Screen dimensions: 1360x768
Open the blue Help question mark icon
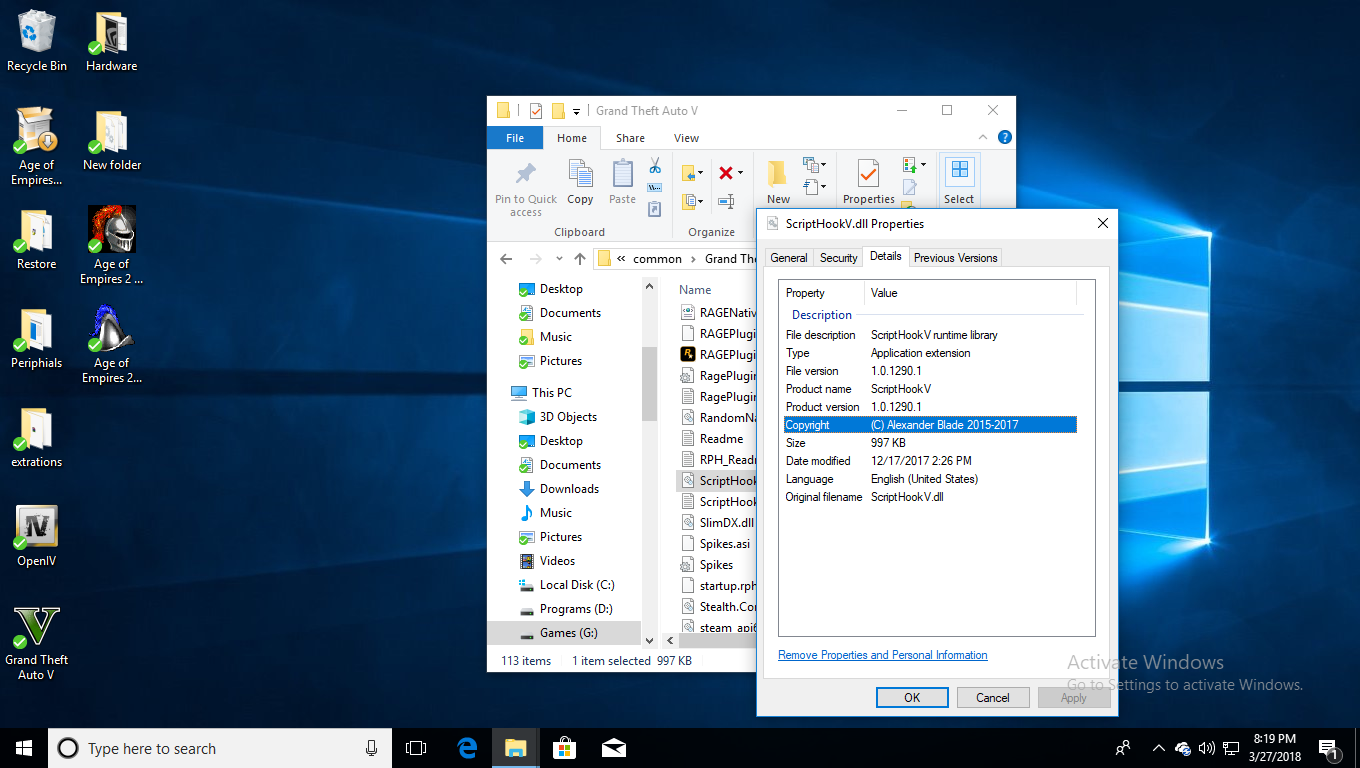(1005, 138)
